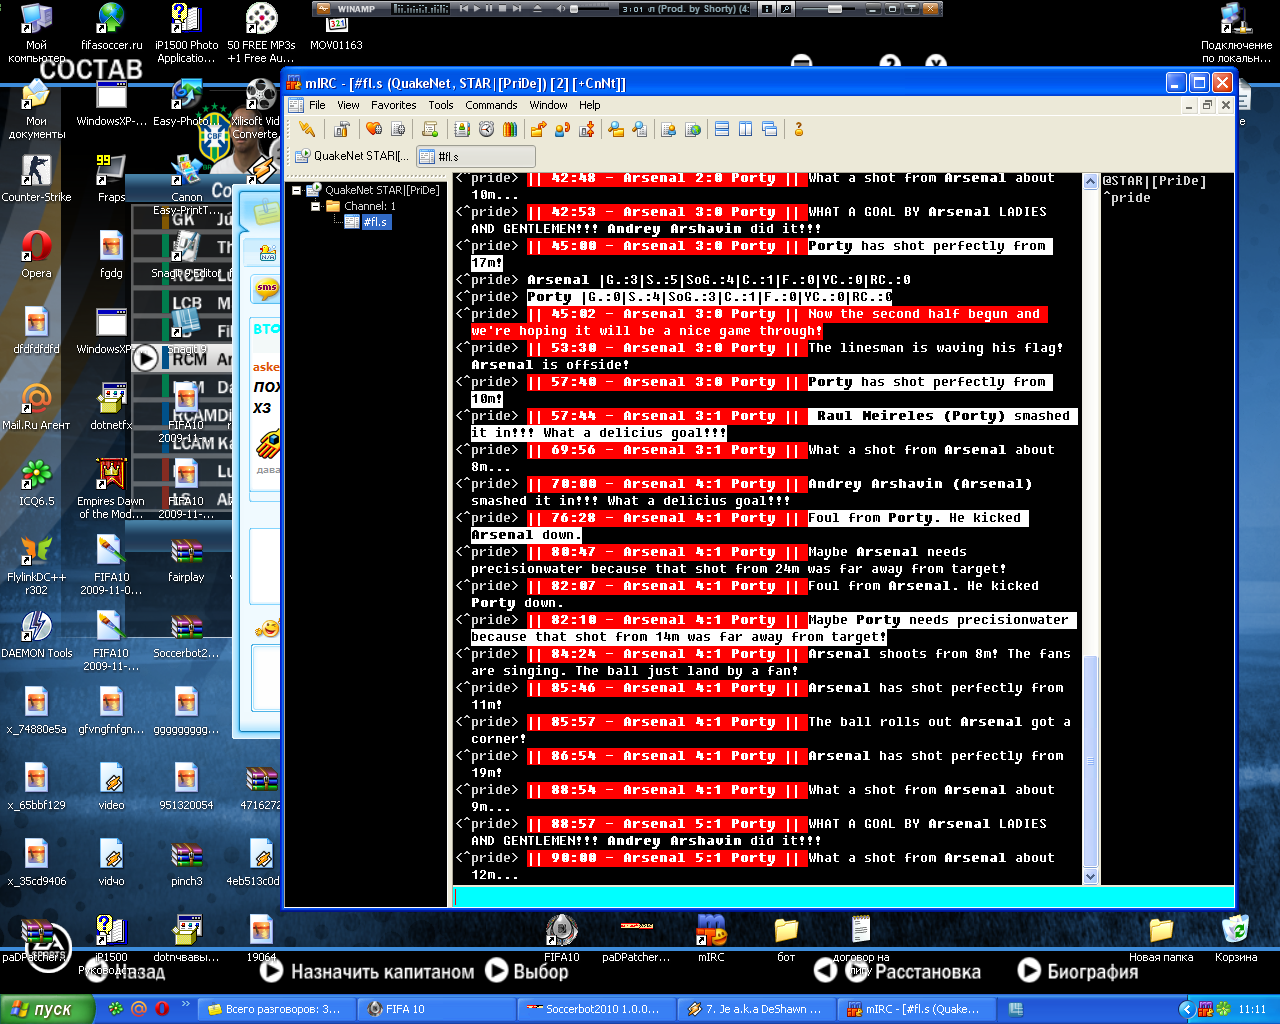1280x1024 pixels.
Task: Click Биография in FIFA window
Action: tap(1078, 971)
